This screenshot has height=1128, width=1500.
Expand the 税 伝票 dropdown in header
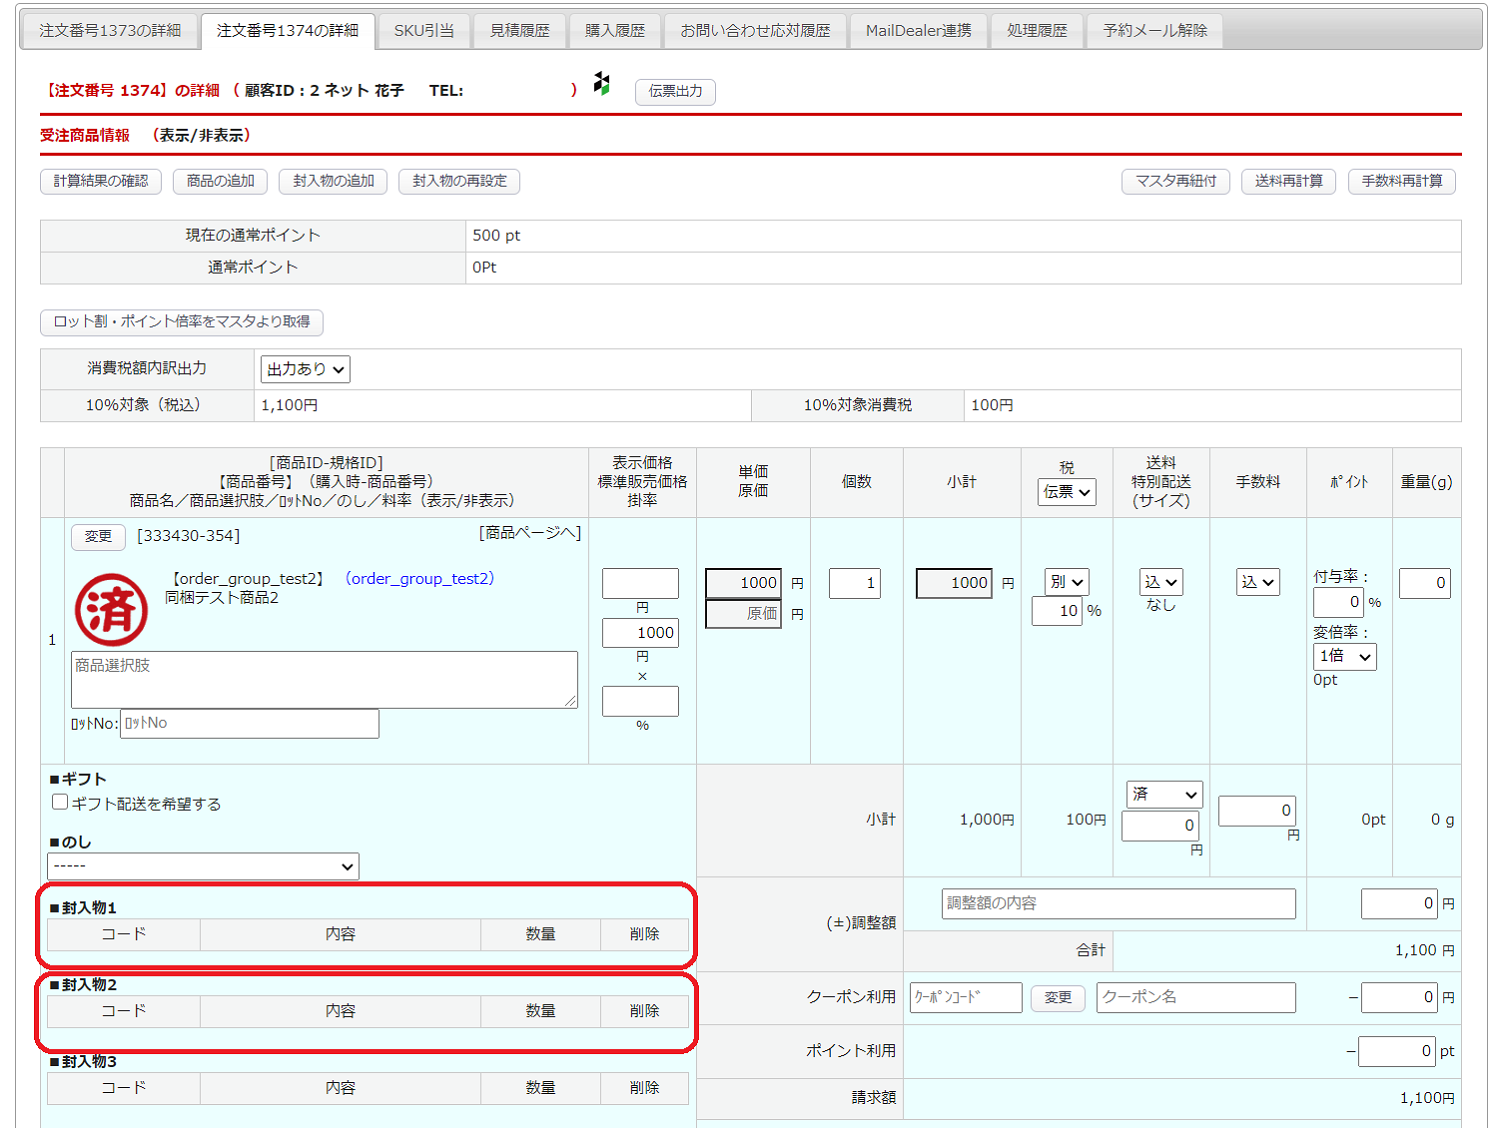tap(1066, 492)
